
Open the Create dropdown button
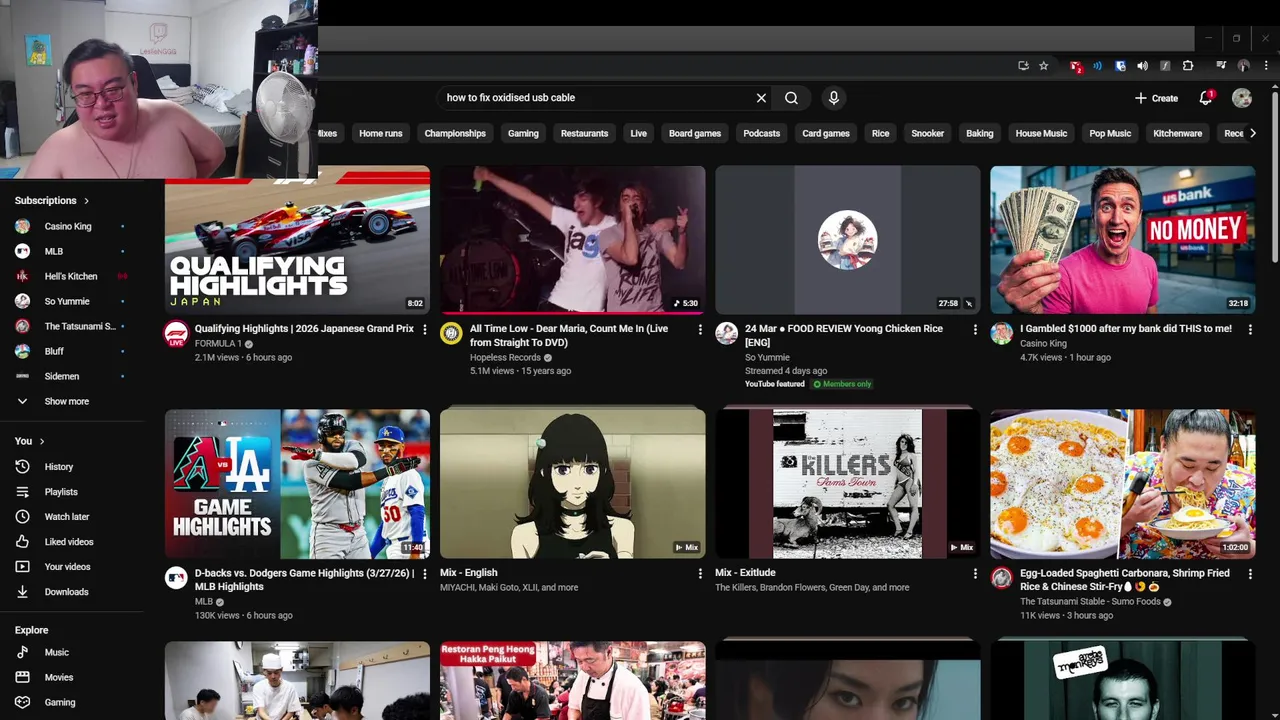(x=1157, y=98)
